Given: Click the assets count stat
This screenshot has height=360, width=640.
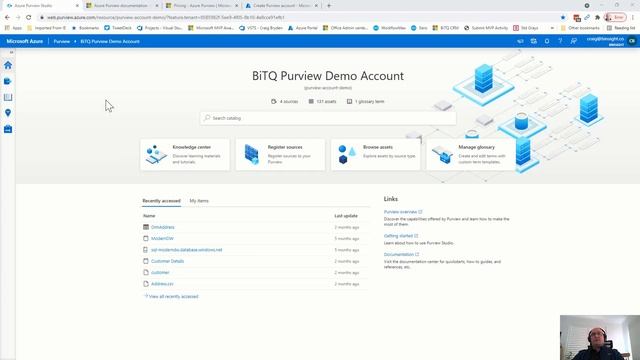Looking at the screenshot, I should click(x=322, y=101).
